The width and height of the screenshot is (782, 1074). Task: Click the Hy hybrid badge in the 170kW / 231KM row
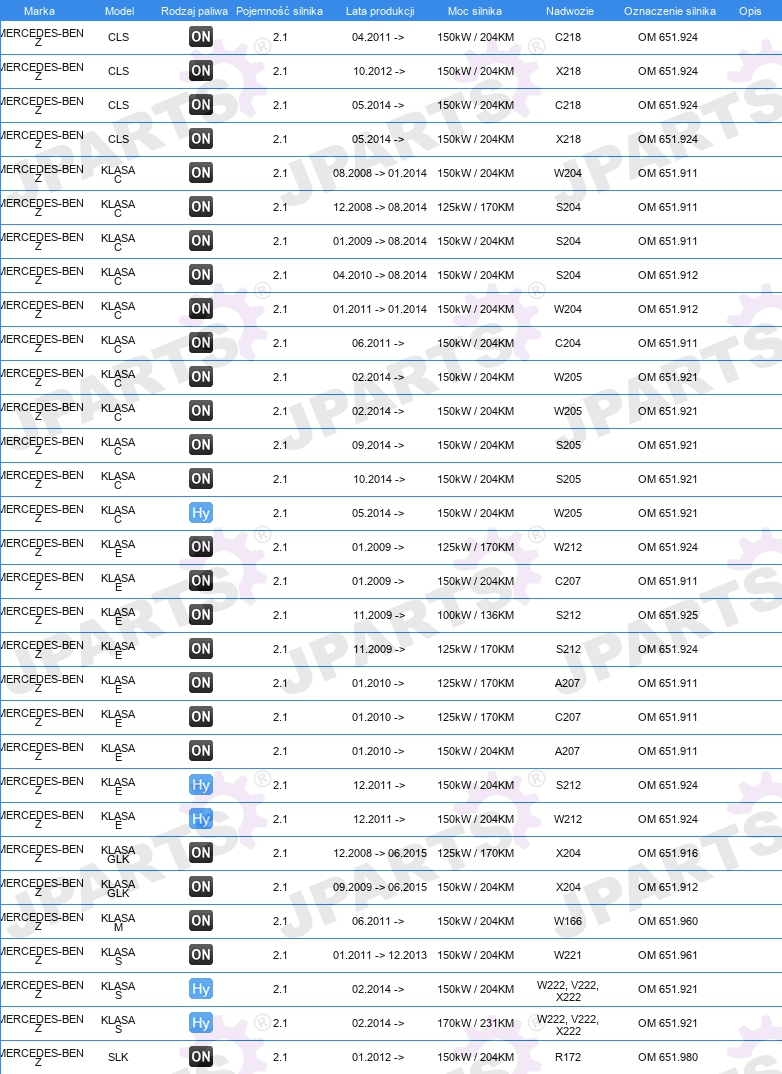pos(201,1023)
